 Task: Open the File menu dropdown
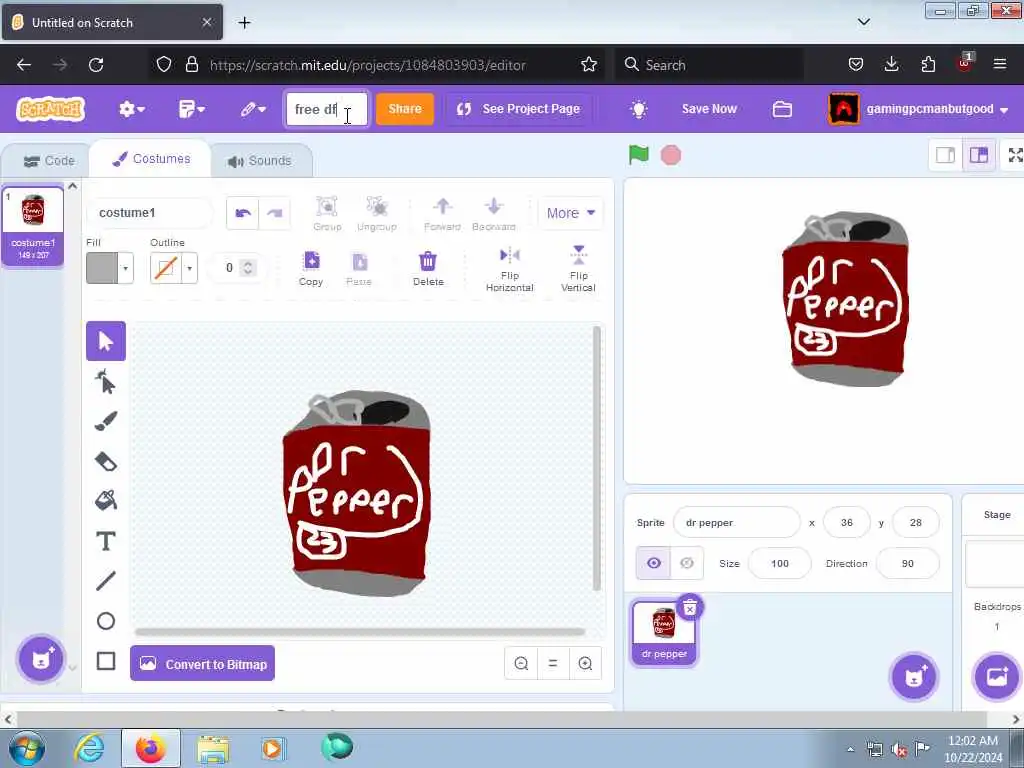191,109
